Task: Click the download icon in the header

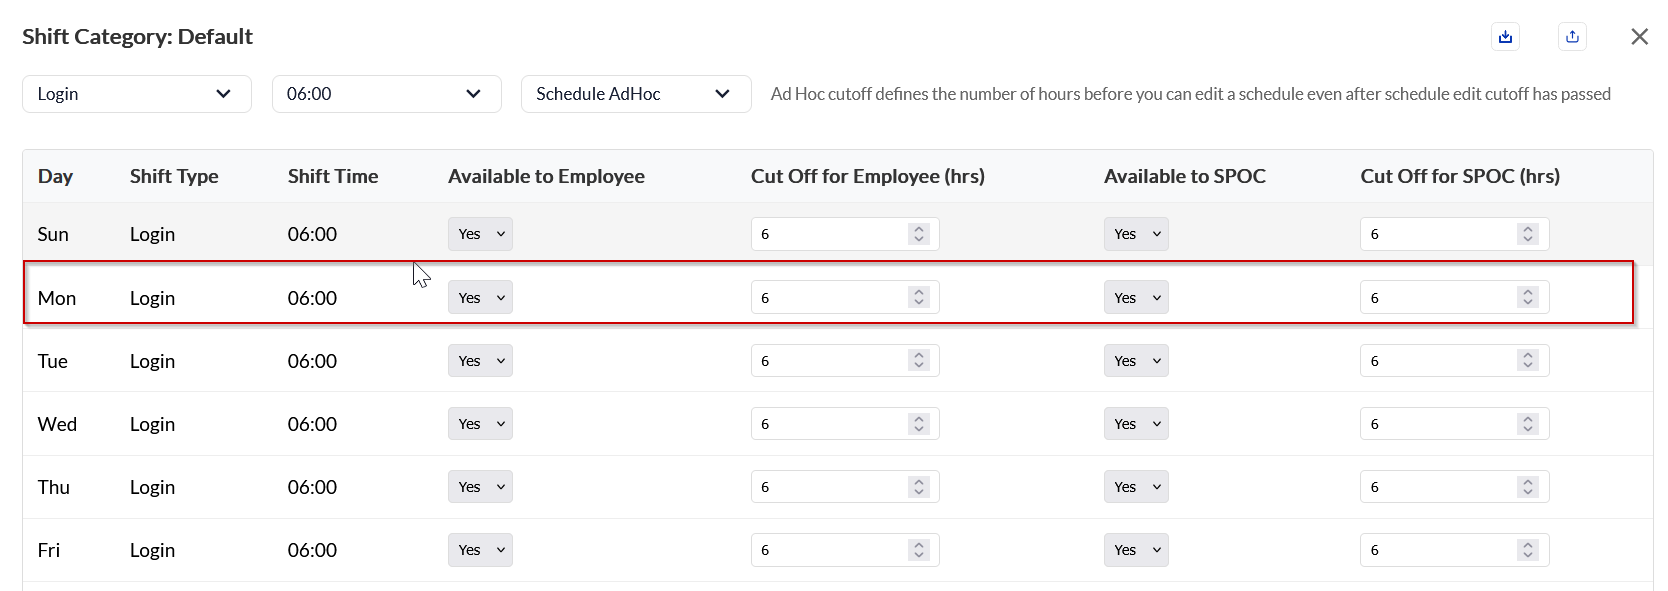Action: (x=1505, y=37)
